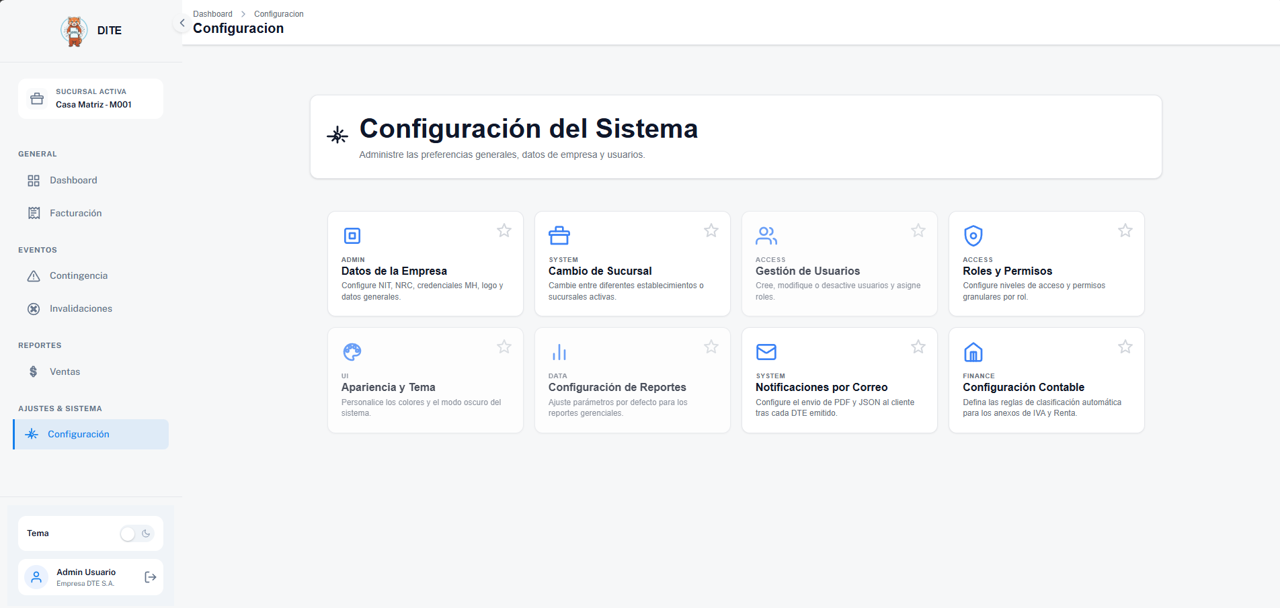Favorite the Datos de la Empresa card star
1280x608 pixels.
[x=504, y=230]
